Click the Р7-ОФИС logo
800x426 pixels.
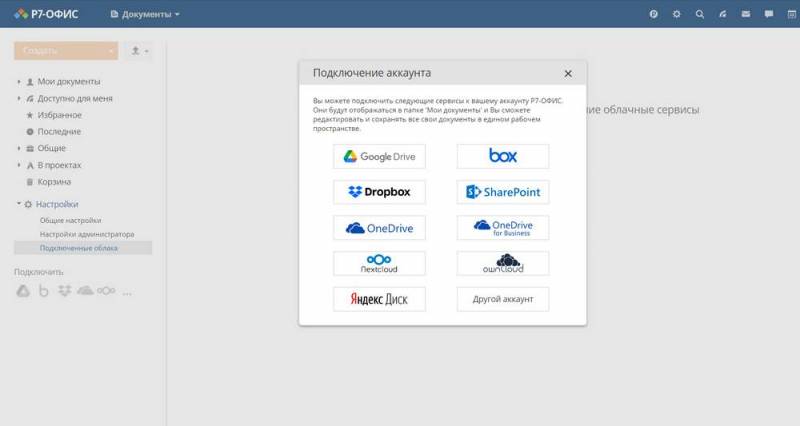(46, 14)
